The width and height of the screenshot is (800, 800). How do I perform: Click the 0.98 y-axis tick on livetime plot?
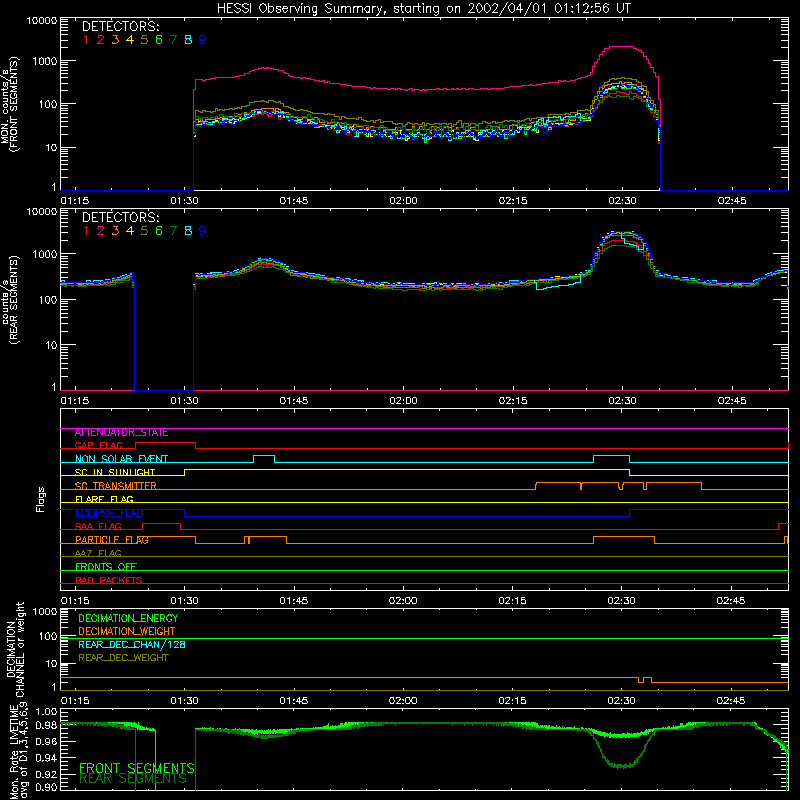tap(46, 726)
